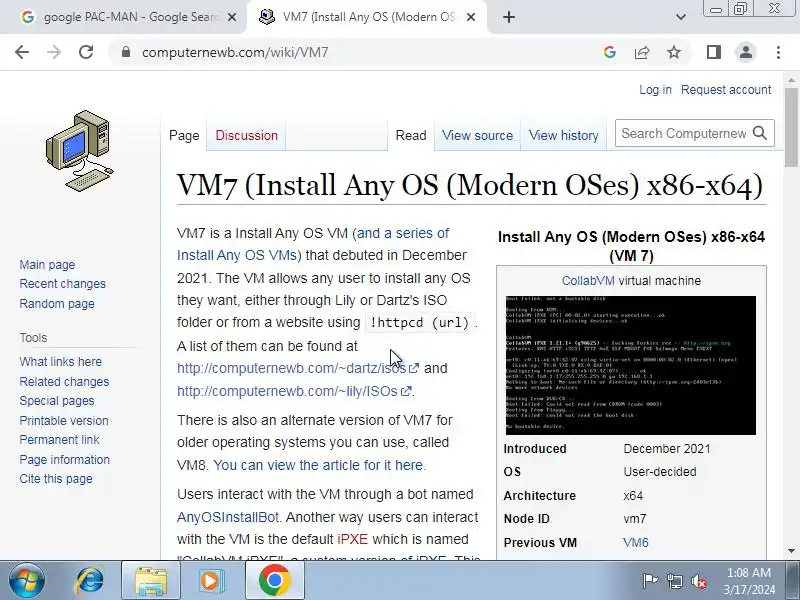
Task: Expand the tab search chevron
Action: (681, 17)
